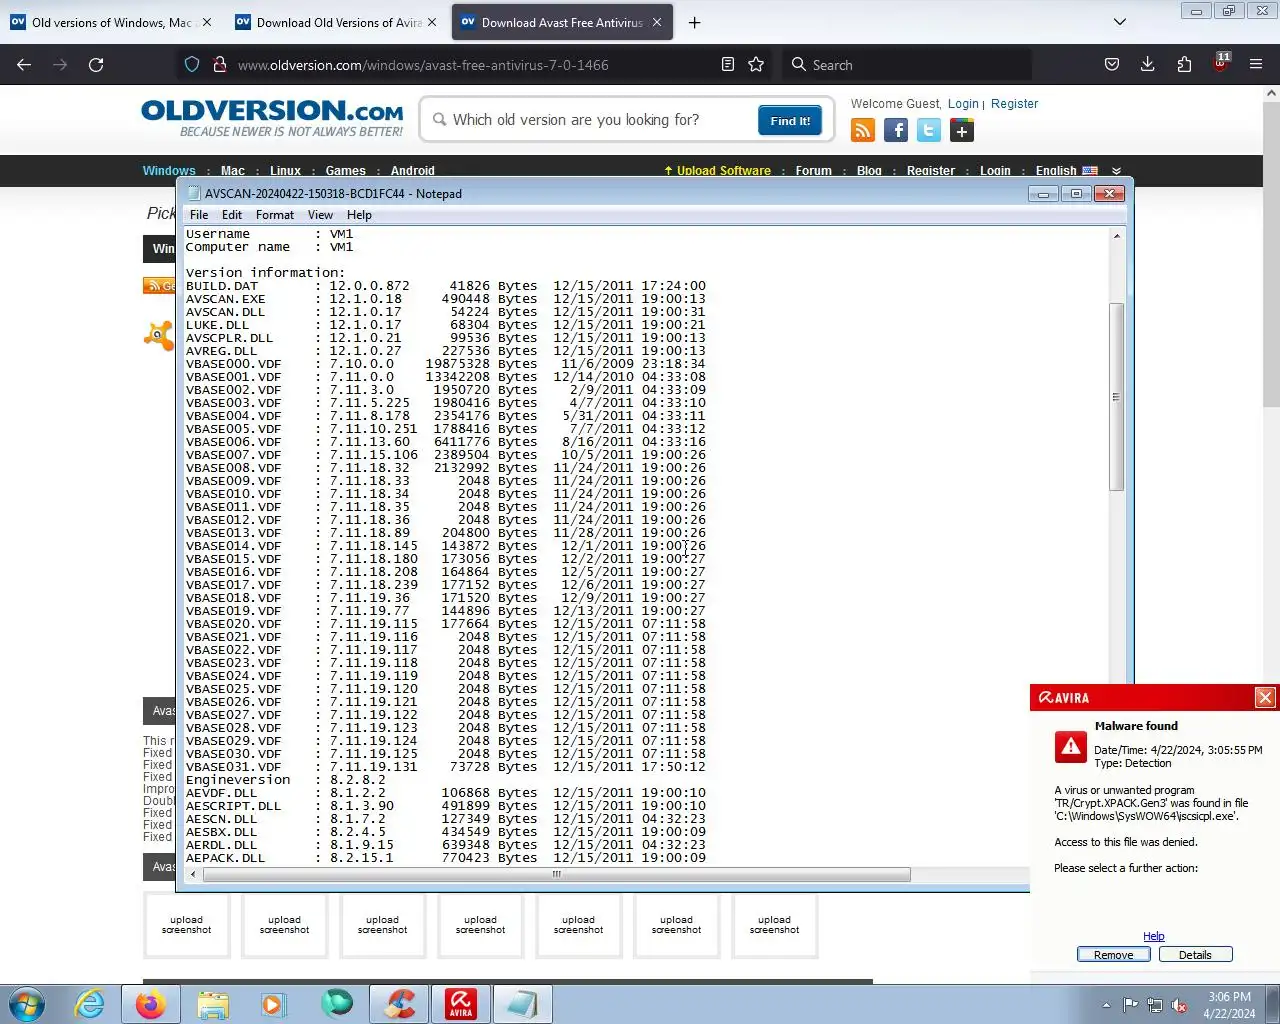Reload the page with the refresh icon
The image size is (1280, 1024).
pyautogui.click(x=96, y=64)
